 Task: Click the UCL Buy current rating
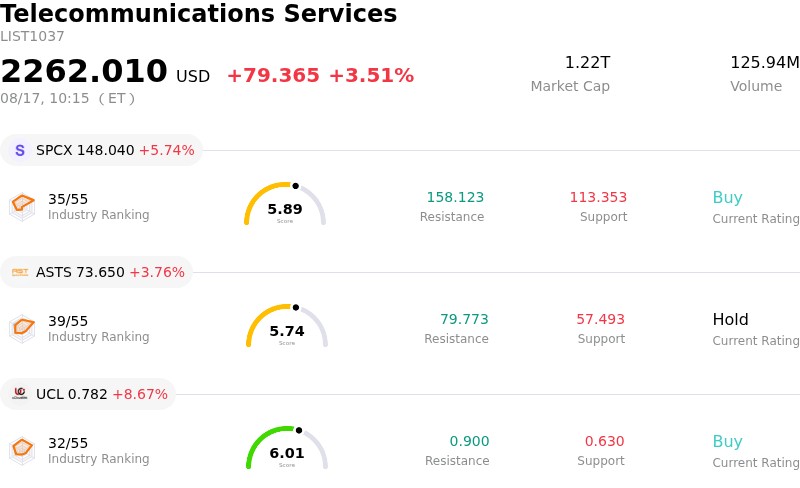click(728, 442)
